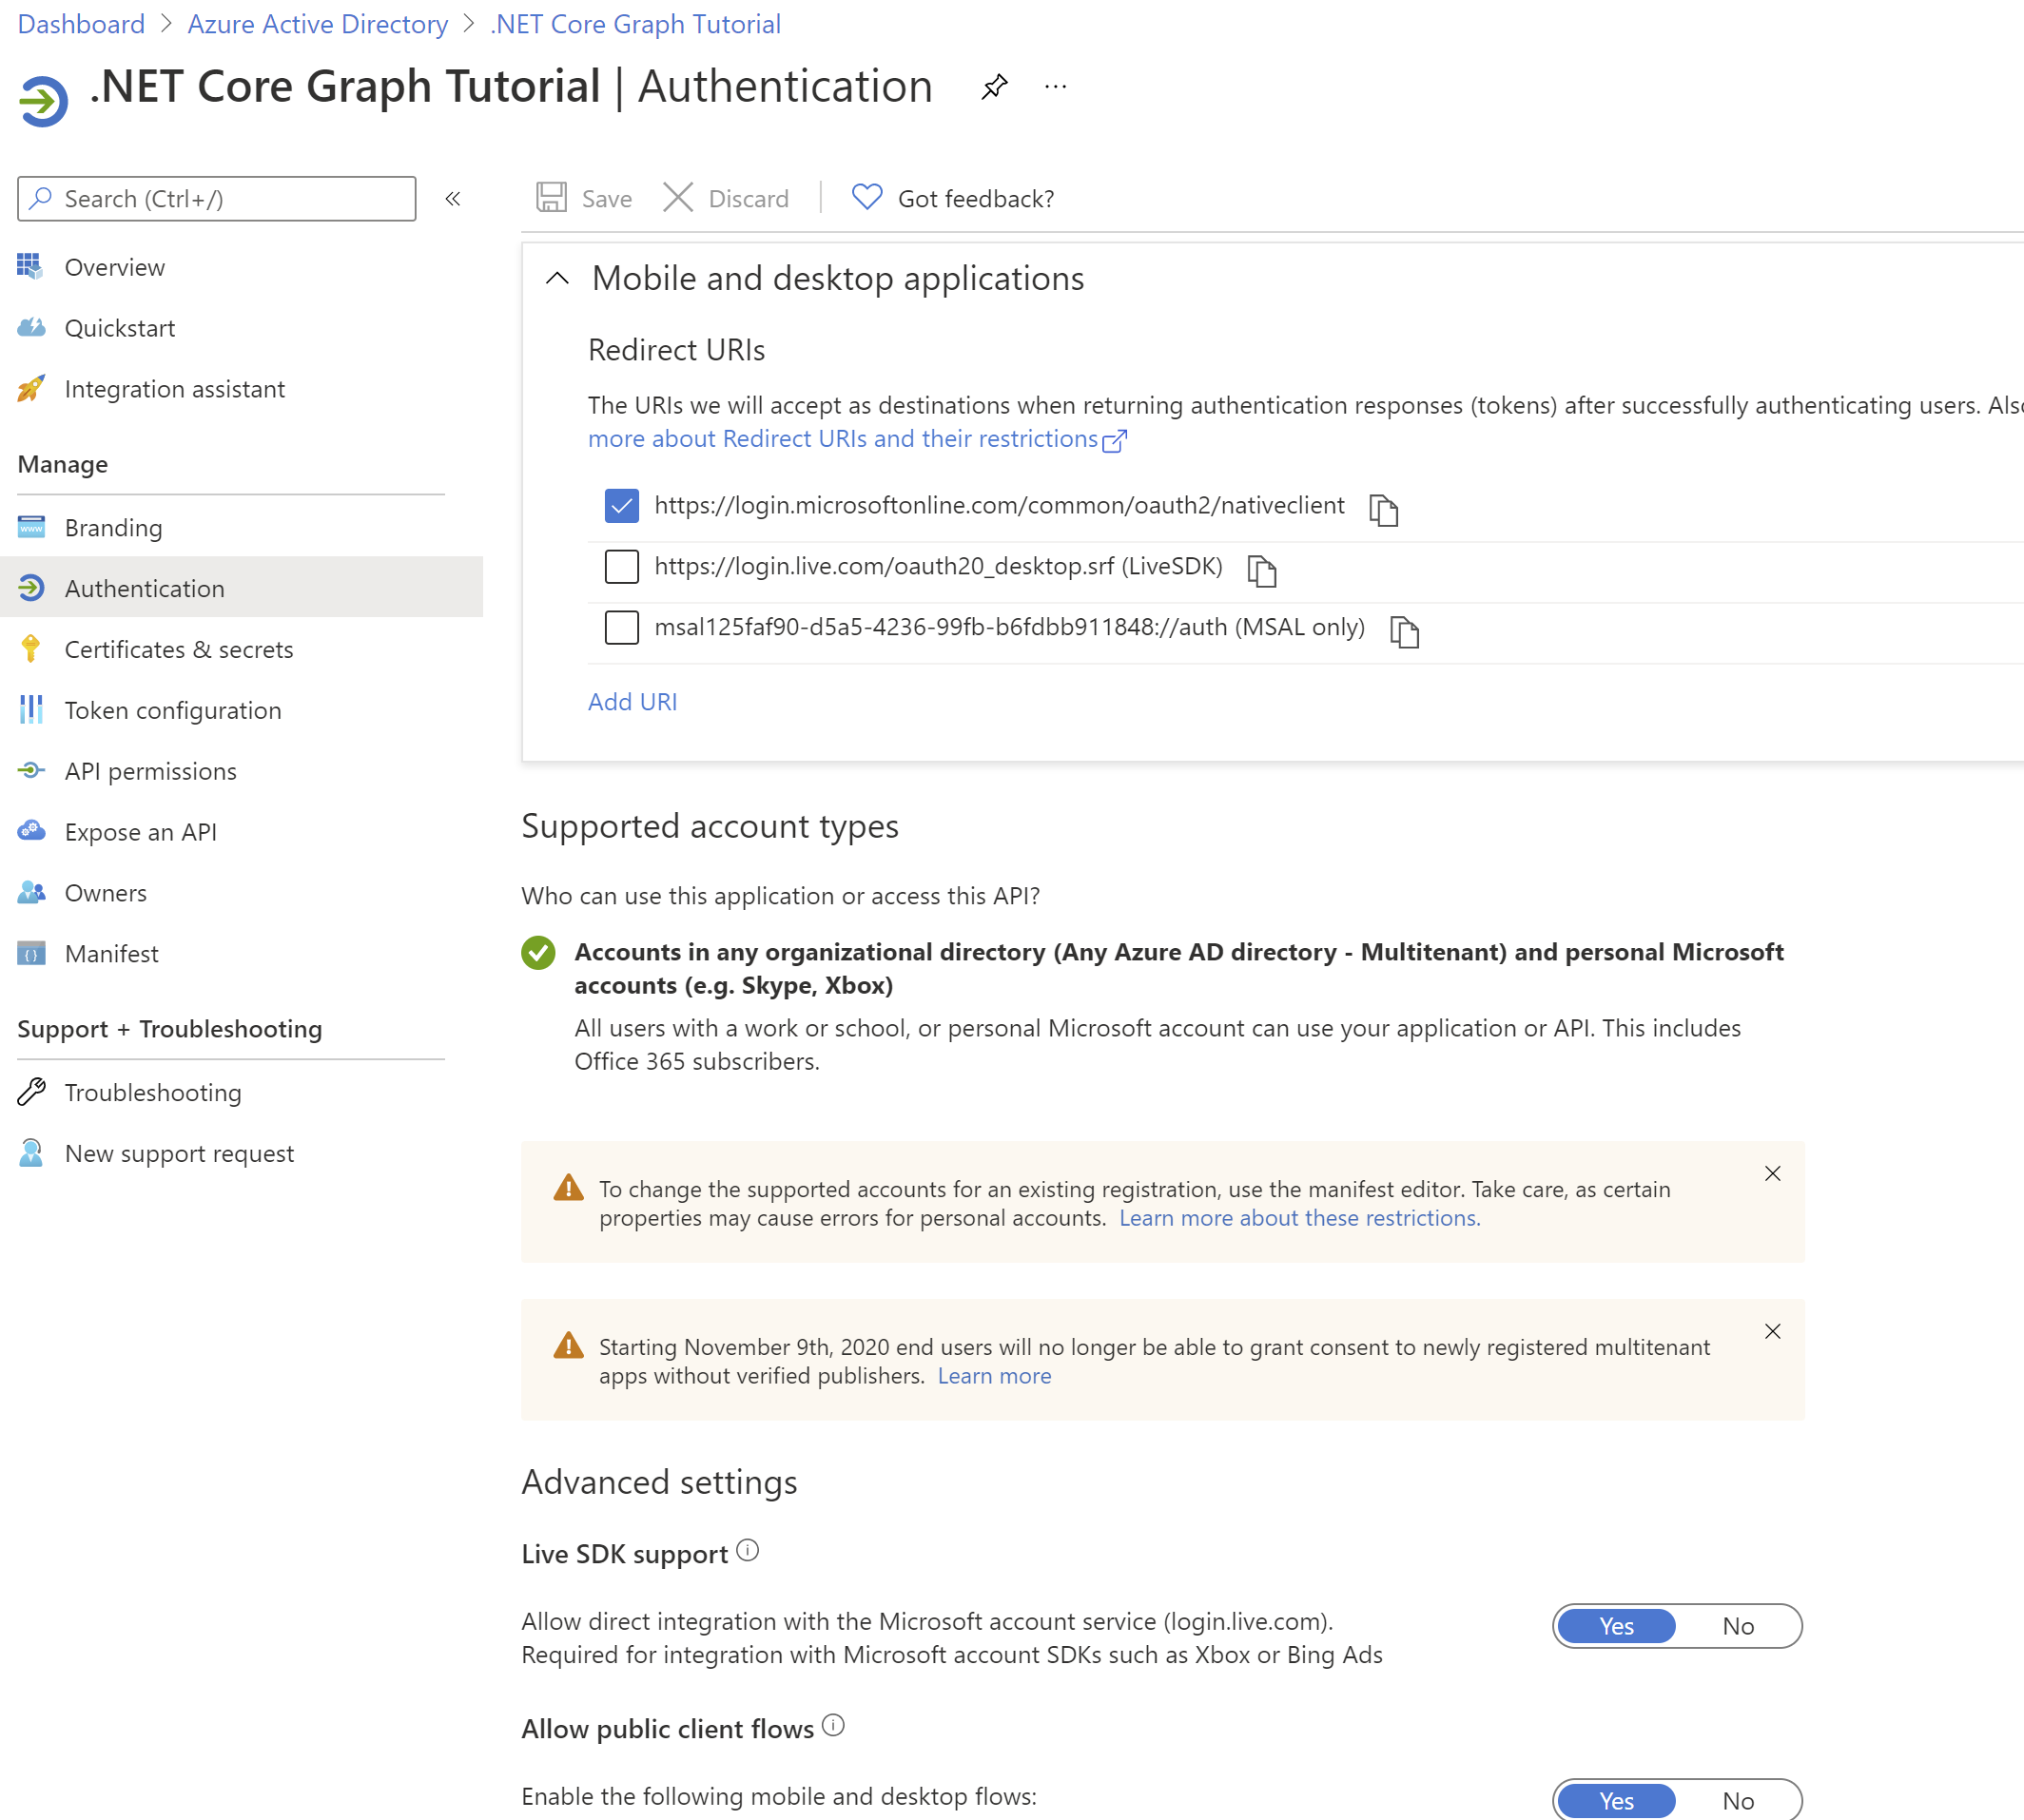Set Live SDK support to No
This screenshot has height=1820, width=2024.
(x=1738, y=1625)
